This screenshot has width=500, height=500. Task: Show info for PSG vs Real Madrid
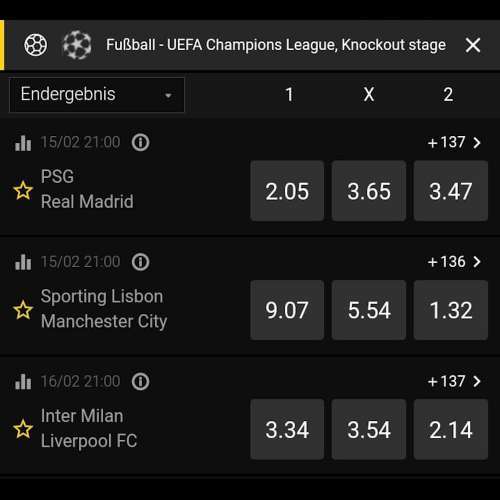(x=140, y=143)
